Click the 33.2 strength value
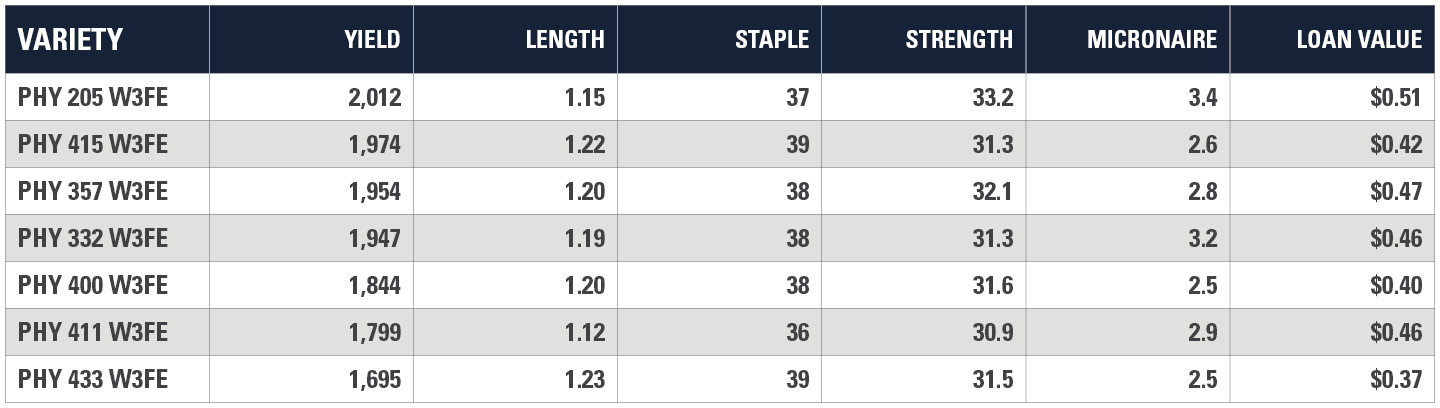 992,97
